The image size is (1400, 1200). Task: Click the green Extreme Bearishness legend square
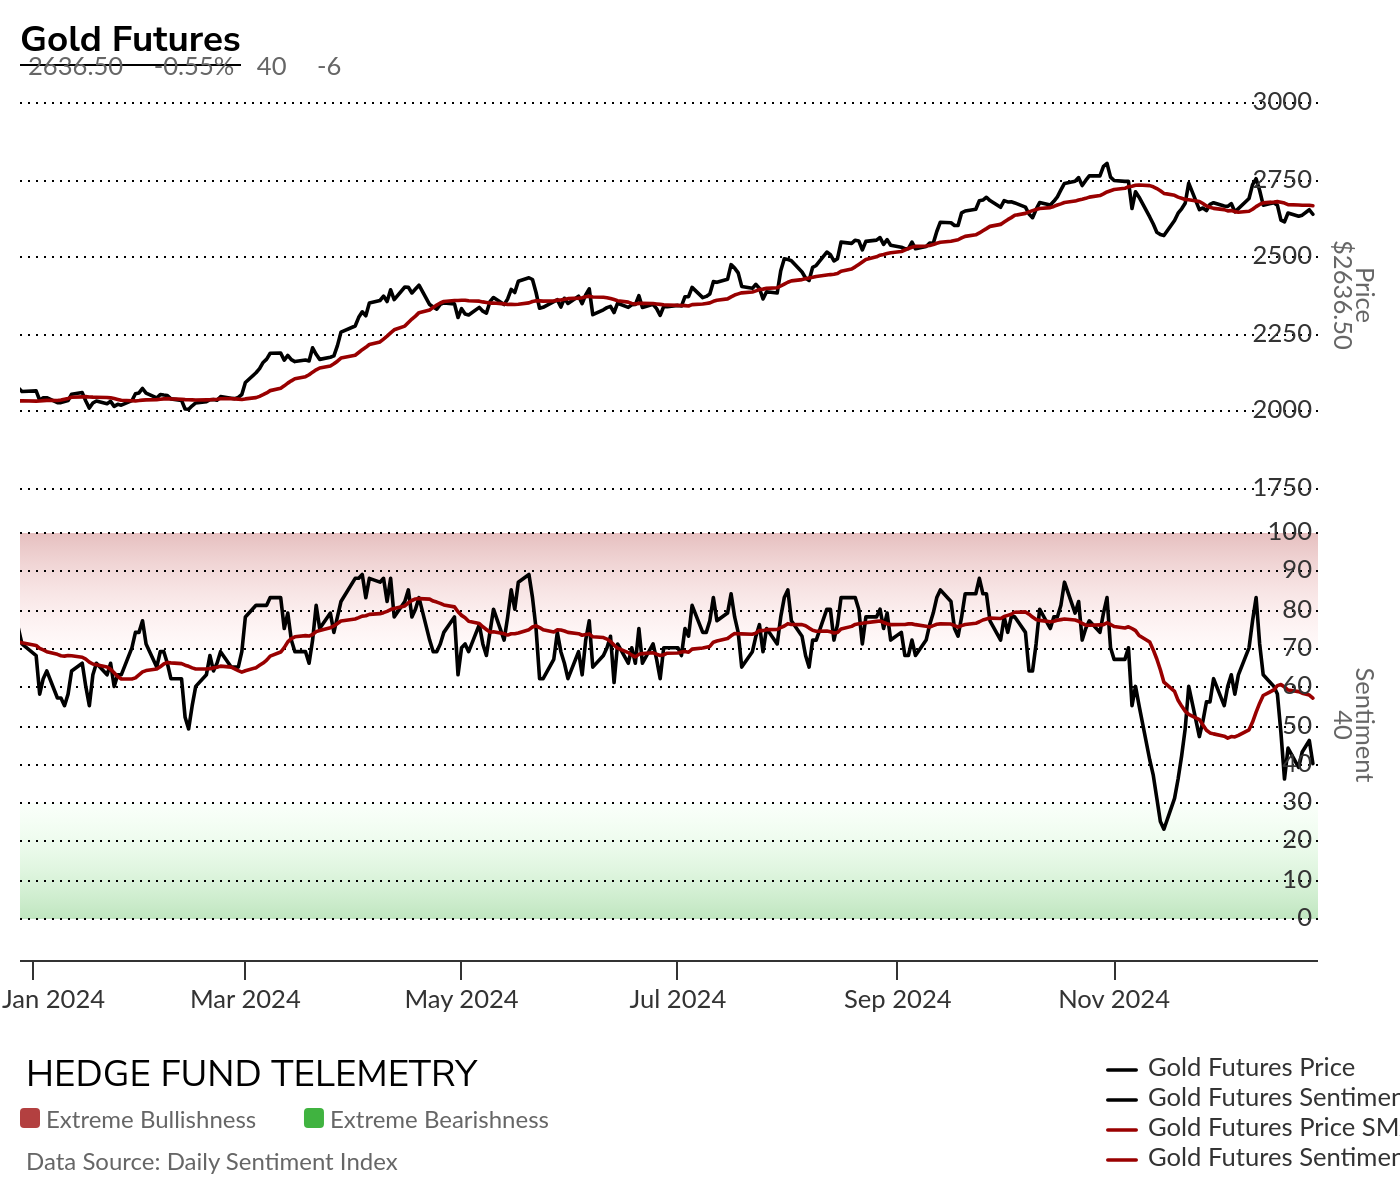click(314, 1119)
